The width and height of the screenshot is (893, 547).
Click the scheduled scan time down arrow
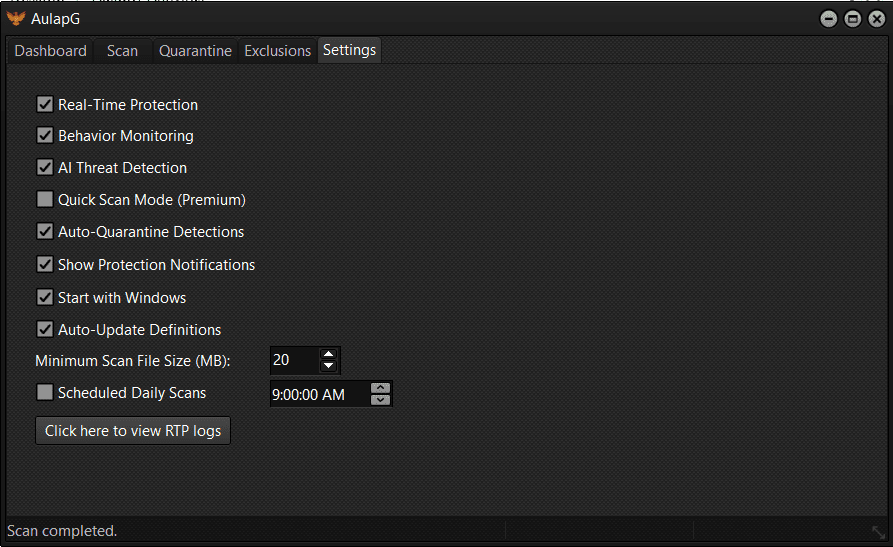coord(380,400)
